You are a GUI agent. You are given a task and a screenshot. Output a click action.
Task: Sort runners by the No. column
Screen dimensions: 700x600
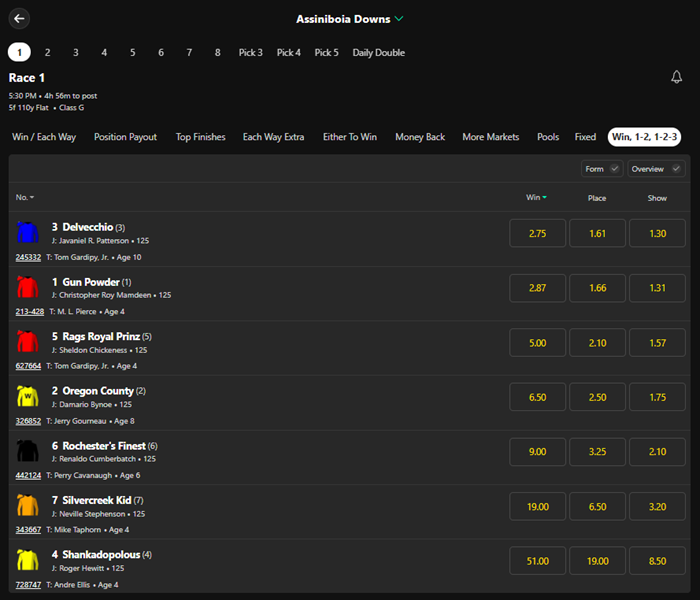[x=25, y=197]
